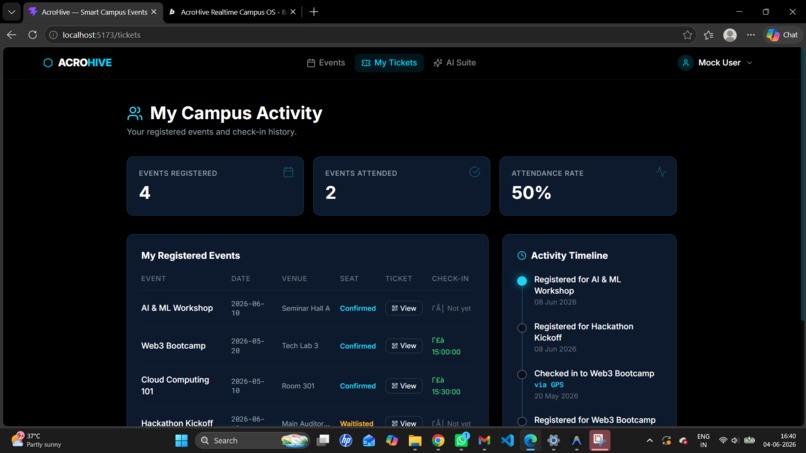Close the AcroHive Realtime Campus OS tab
Image resolution: width=806 pixels, height=453 pixels.
click(293, 12)
